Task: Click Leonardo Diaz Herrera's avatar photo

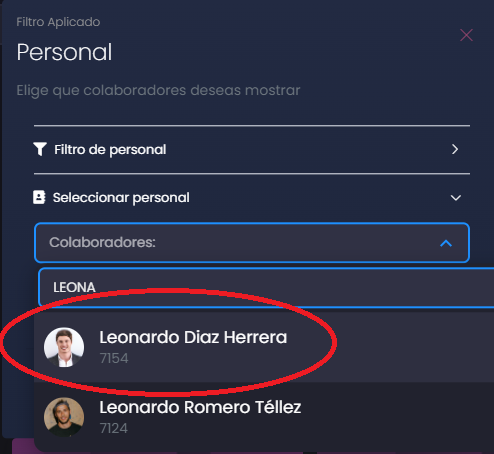Action: point(64,347)
